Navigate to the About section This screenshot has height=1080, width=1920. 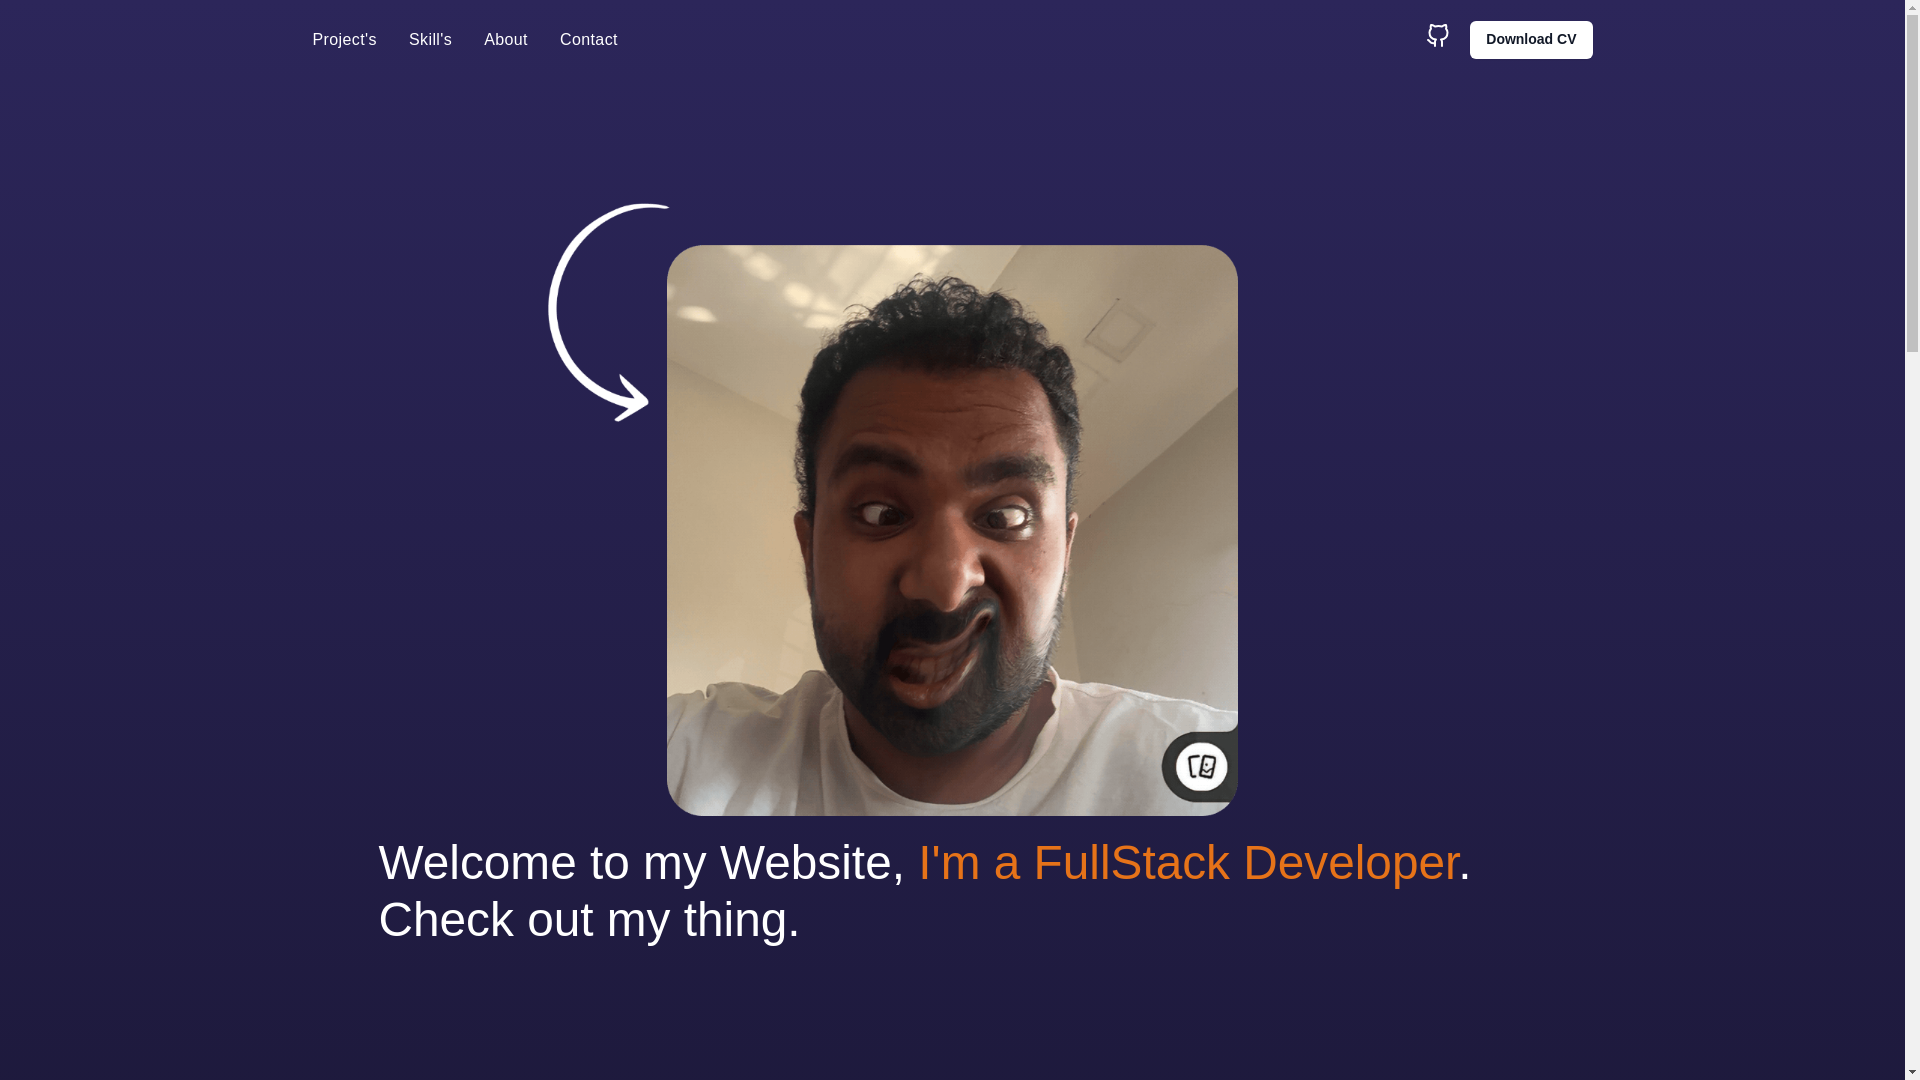[505, 40]
